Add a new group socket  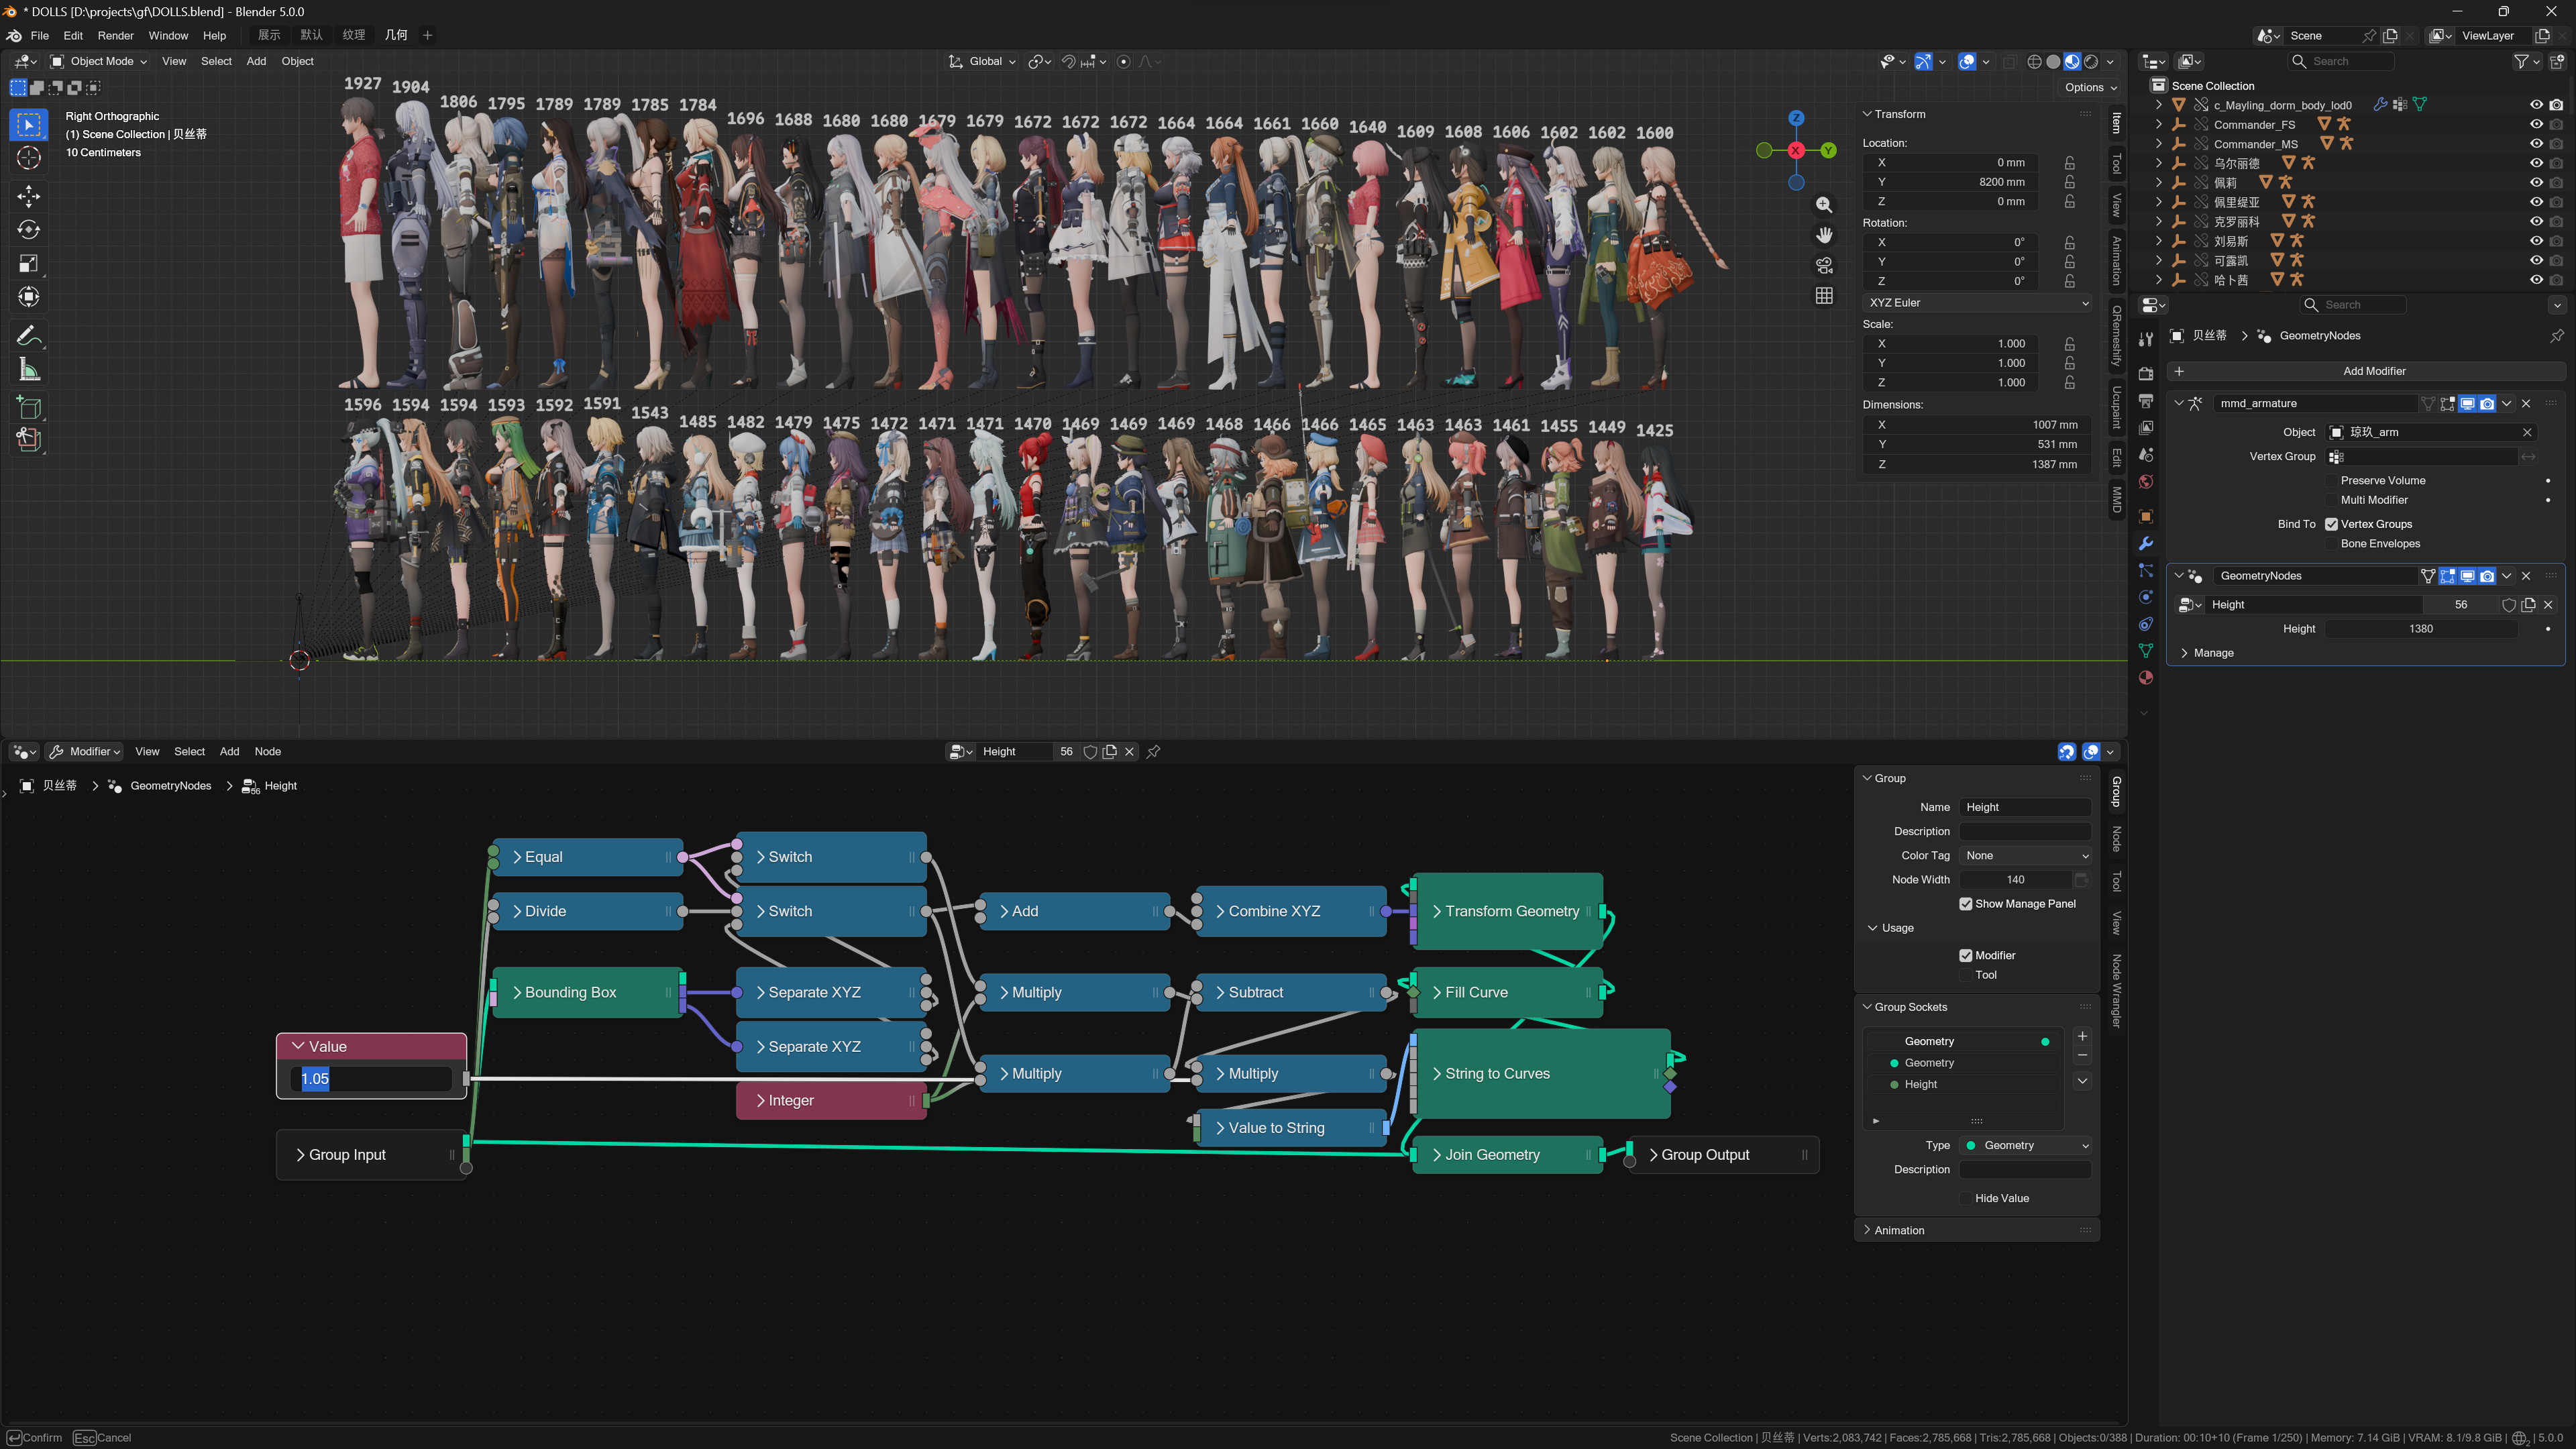tap(2082, 1037)
